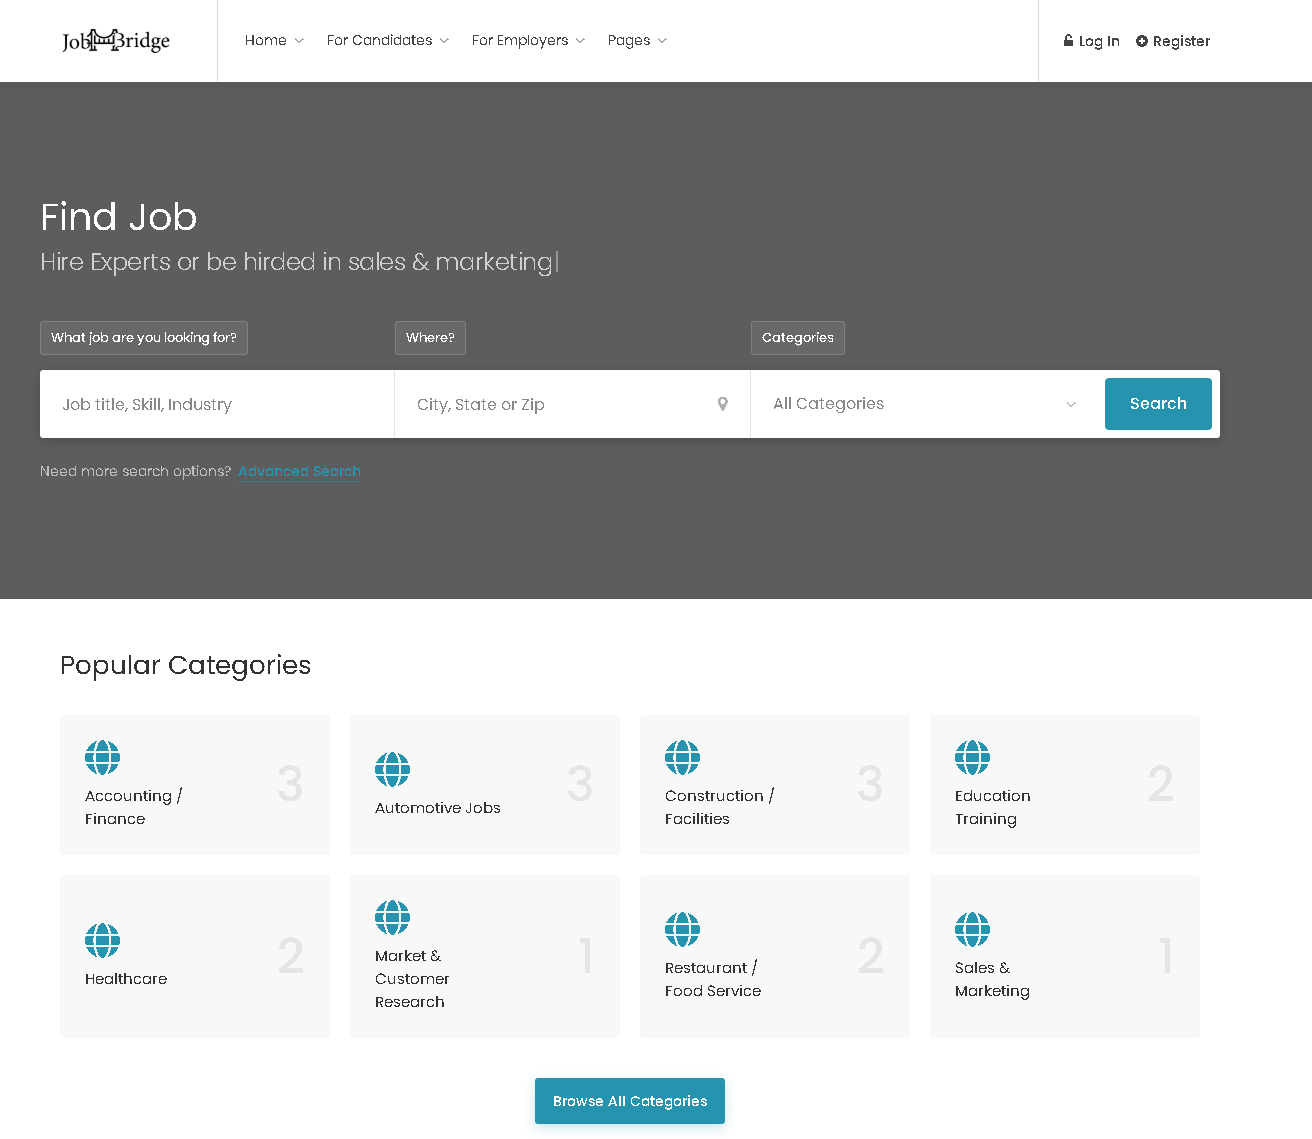Click the globe icon for Education Training
Viewport: 1312px width, 1139px height.
tap(972, 758)
